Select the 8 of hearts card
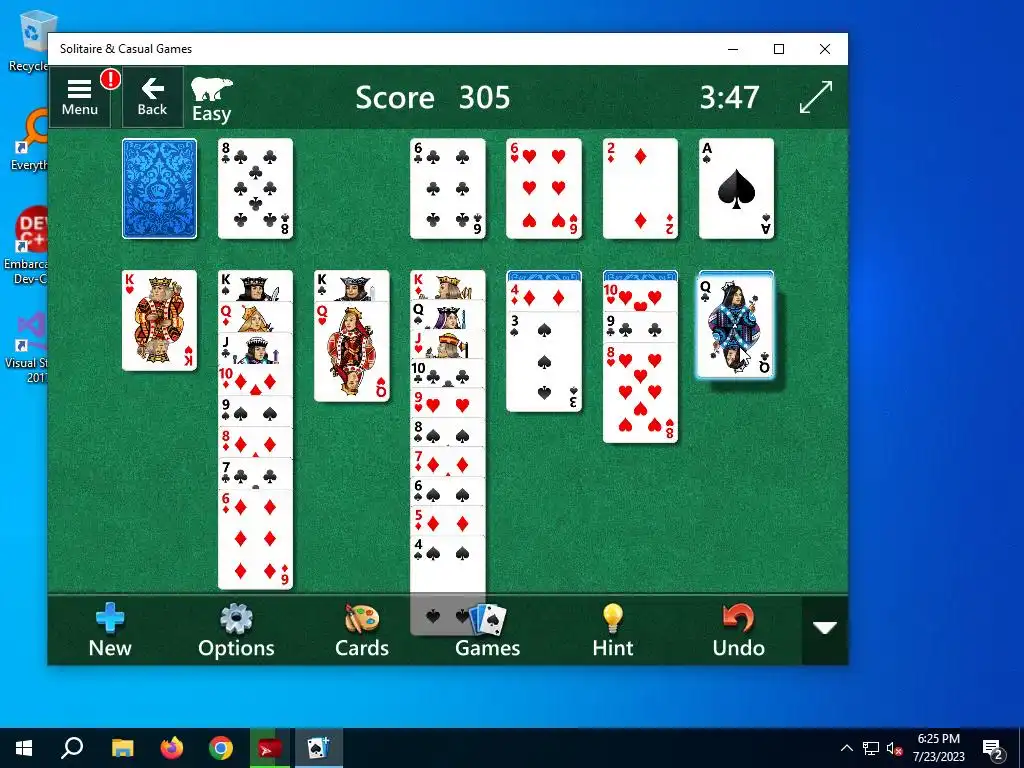 click(640, 393)
